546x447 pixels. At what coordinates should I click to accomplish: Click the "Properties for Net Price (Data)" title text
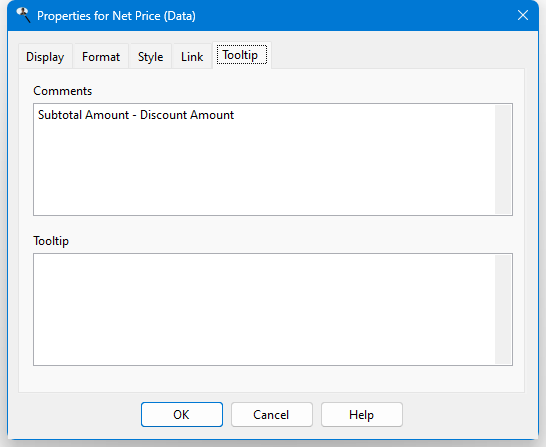116,16
